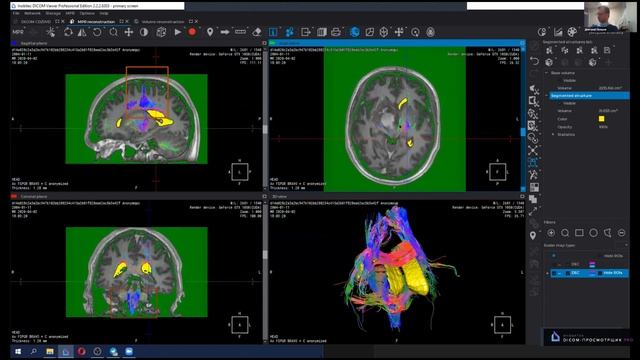This screenshot has width=640, height=360.
Task: Open the File menu
Action: tap(16, 13)
